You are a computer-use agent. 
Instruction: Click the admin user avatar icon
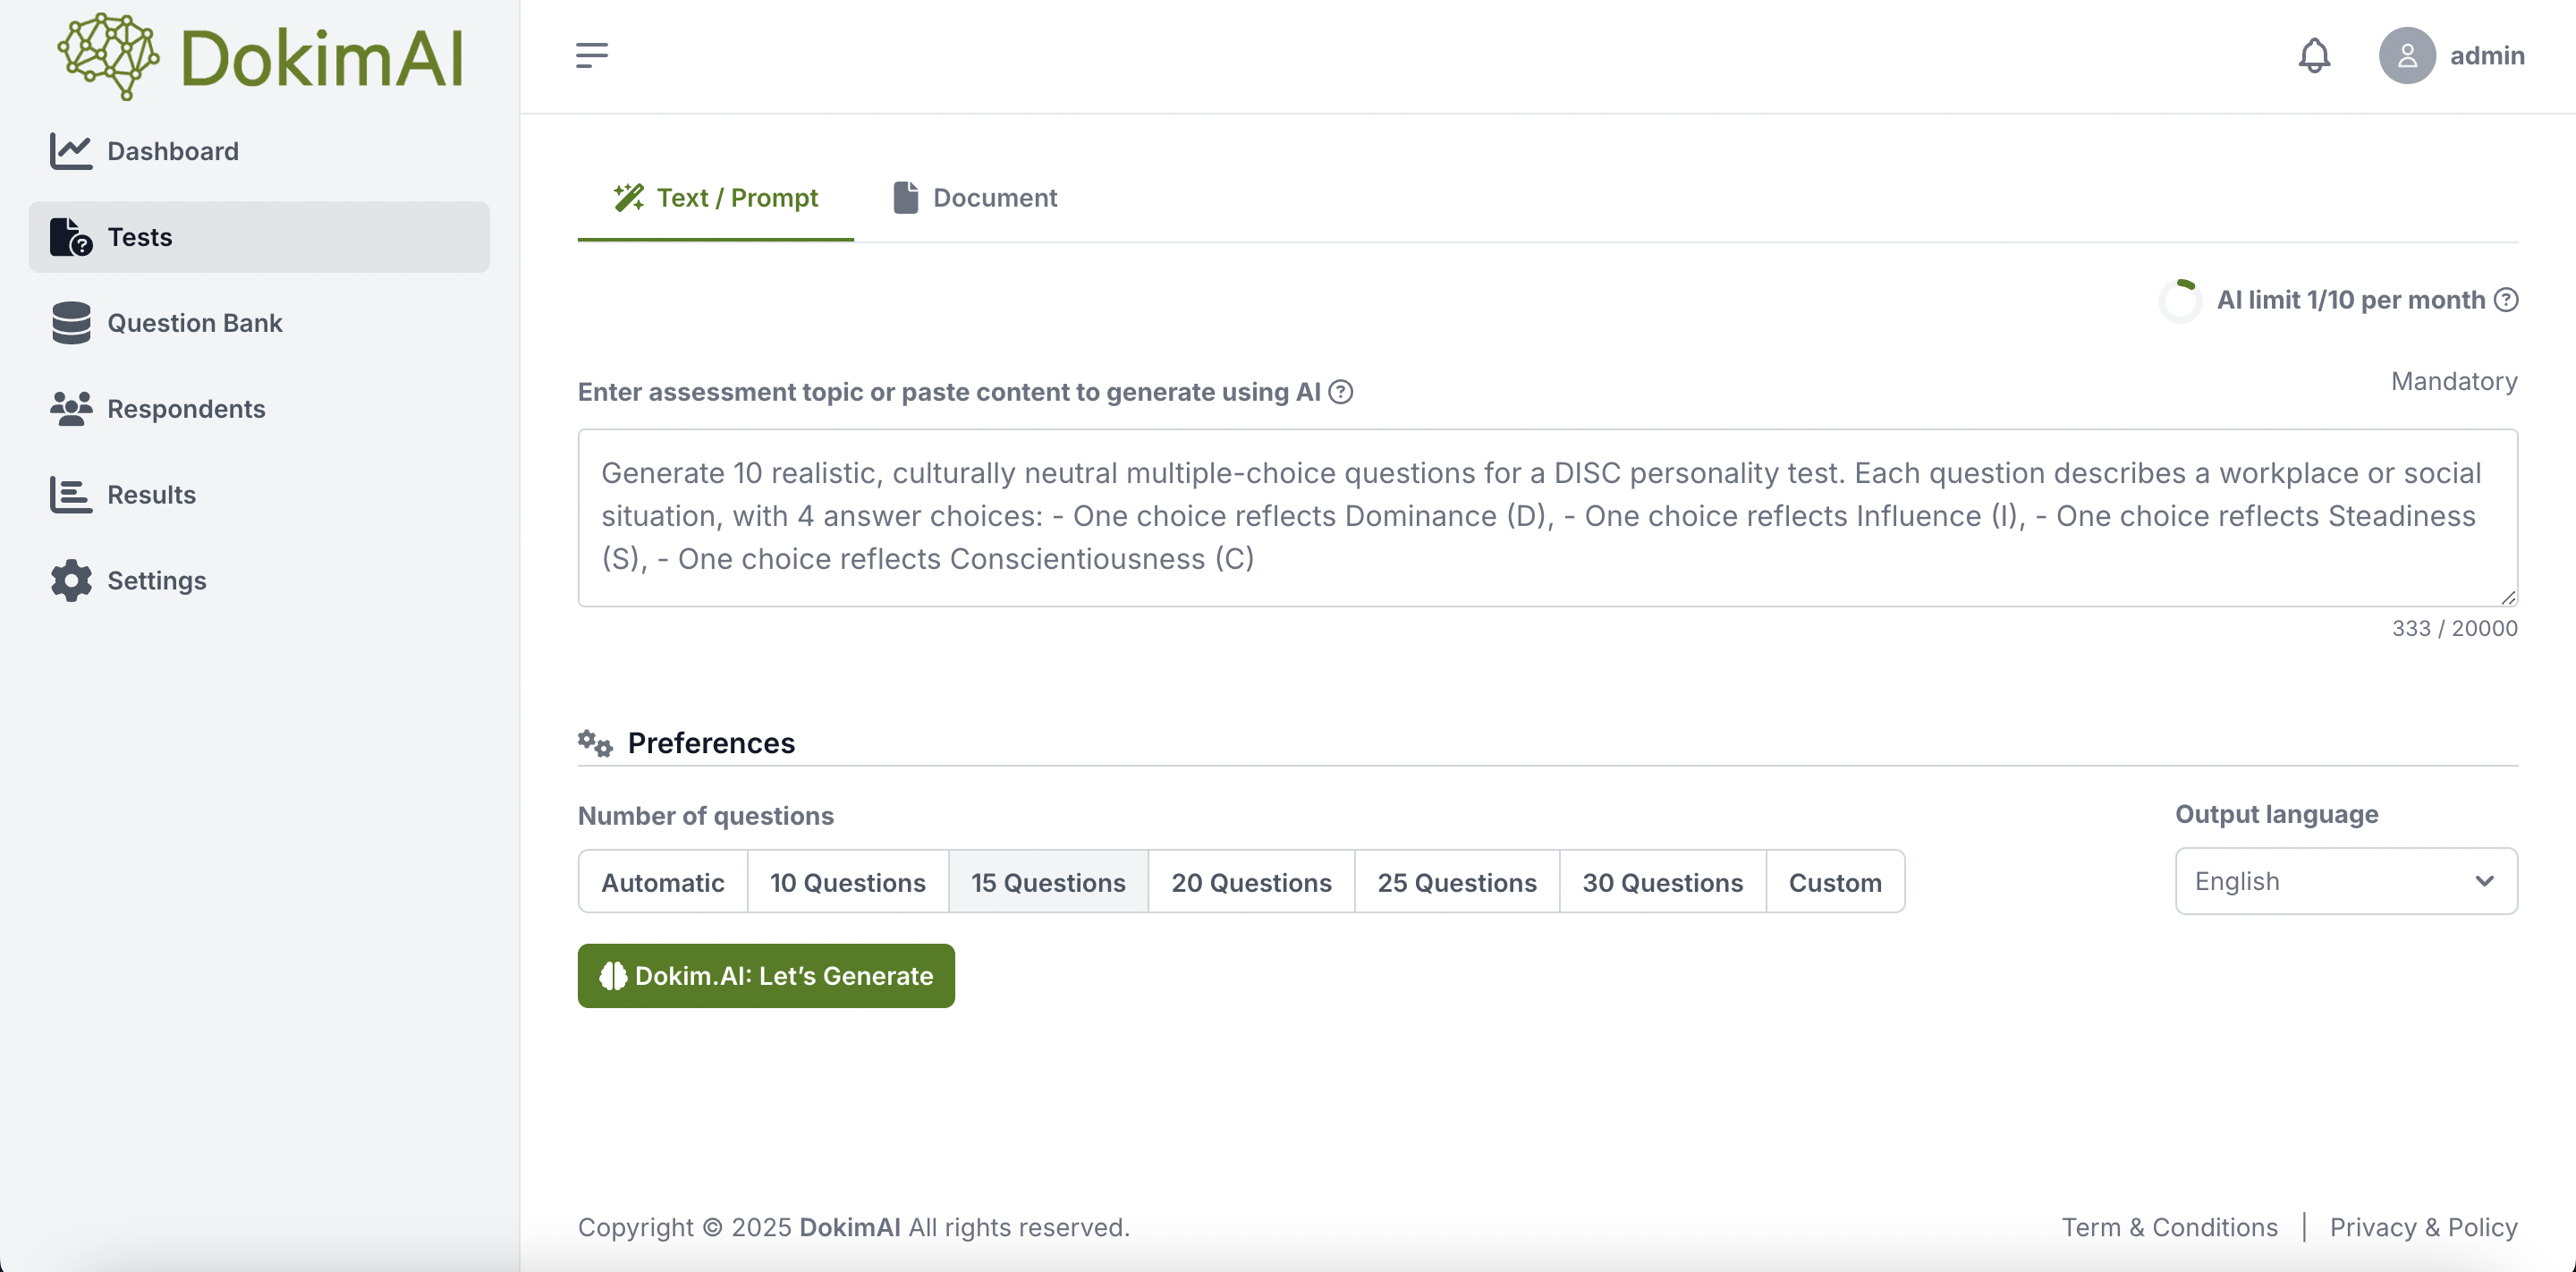2406,55
